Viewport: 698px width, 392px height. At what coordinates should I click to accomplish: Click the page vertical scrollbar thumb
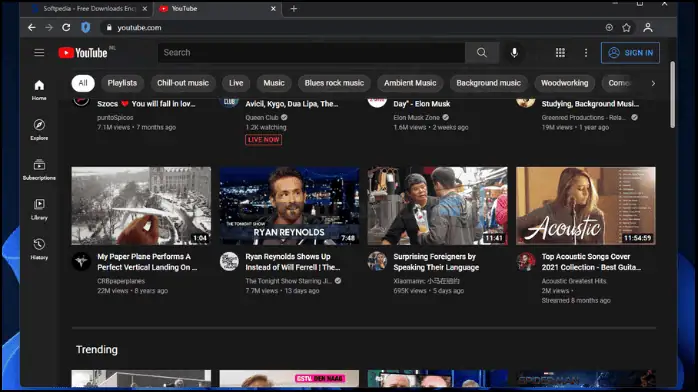pos(672,95)
